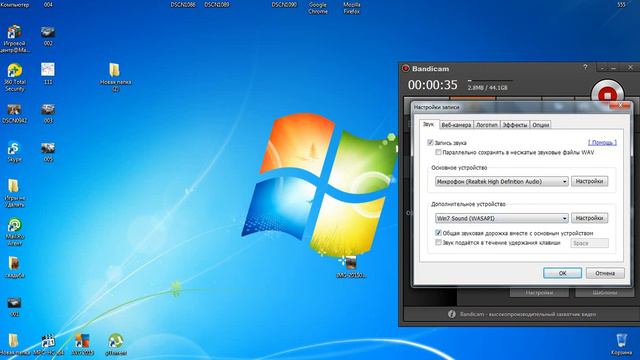This screenshot has height=360, width=640.
Task: Click the Google Chrome desktop label
Action: click(x=318, y=8)
